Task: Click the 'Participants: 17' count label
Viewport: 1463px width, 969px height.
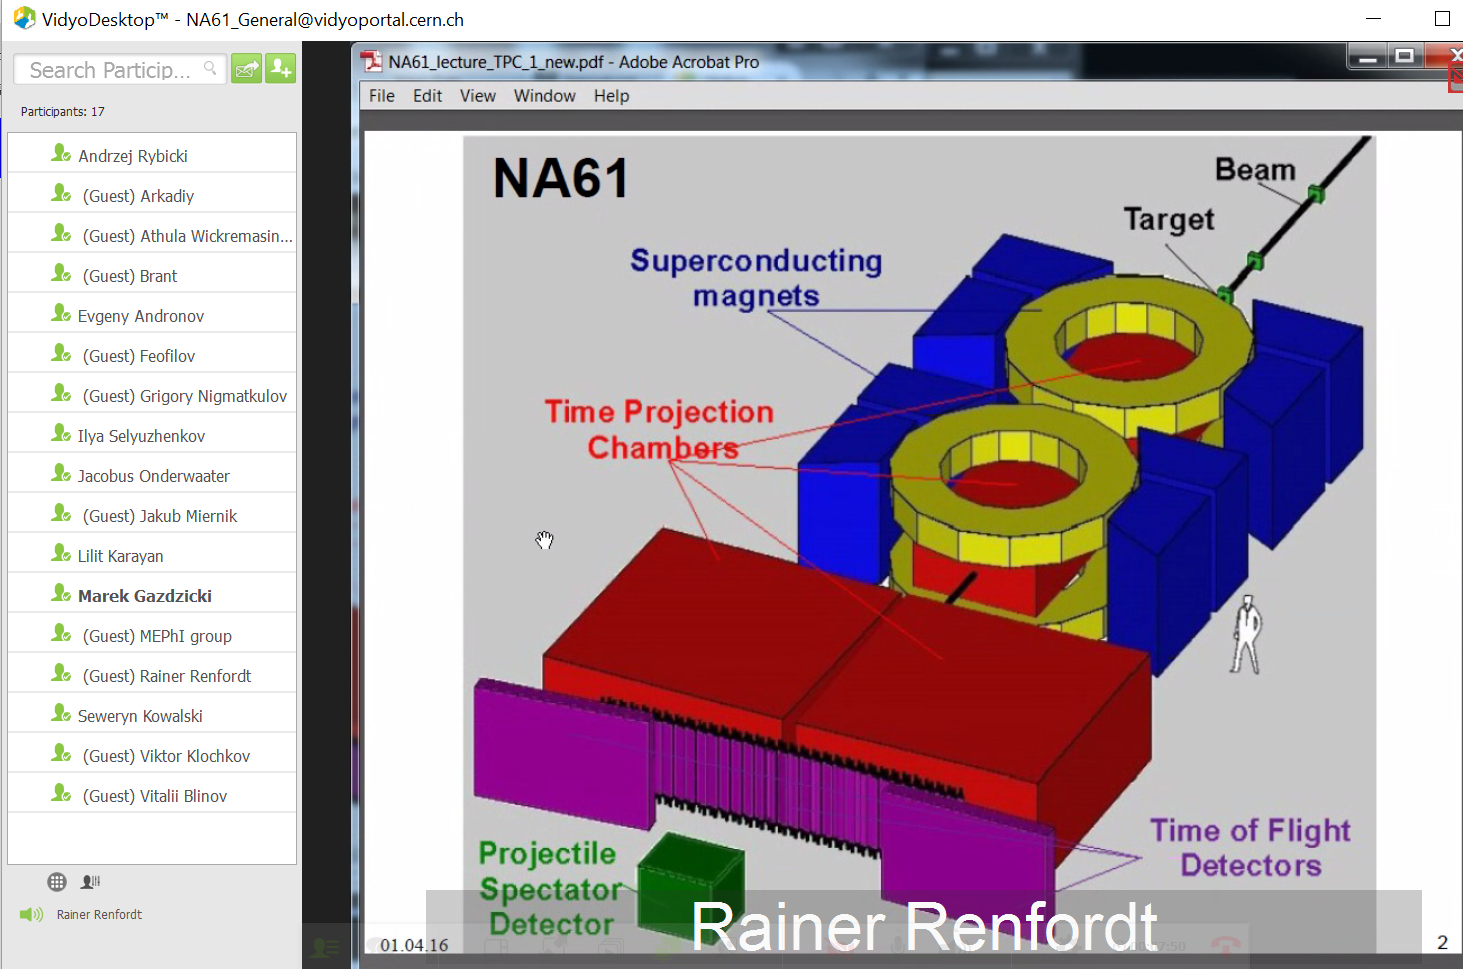Action: (63, 112)
